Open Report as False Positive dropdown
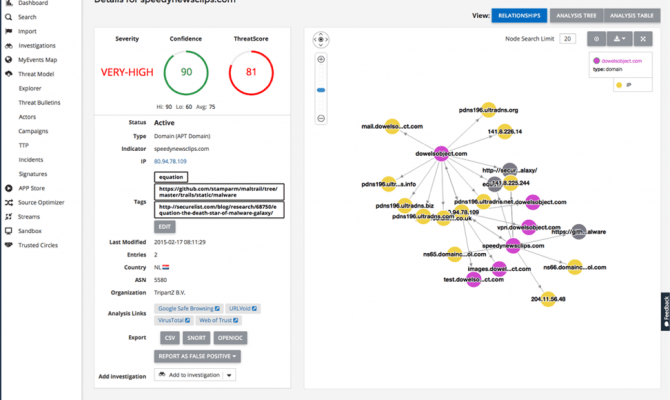Viewport: 670px width, 400px height. tap(198, 355)
